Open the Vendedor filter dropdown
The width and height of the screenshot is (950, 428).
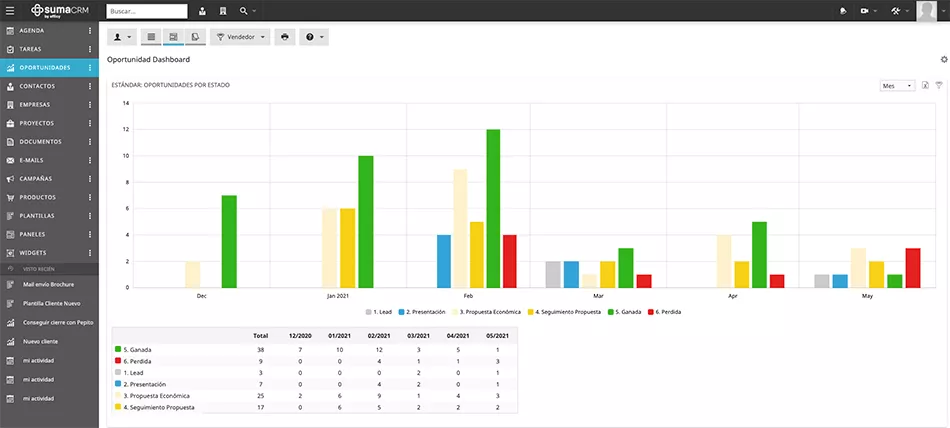(241, 37)
